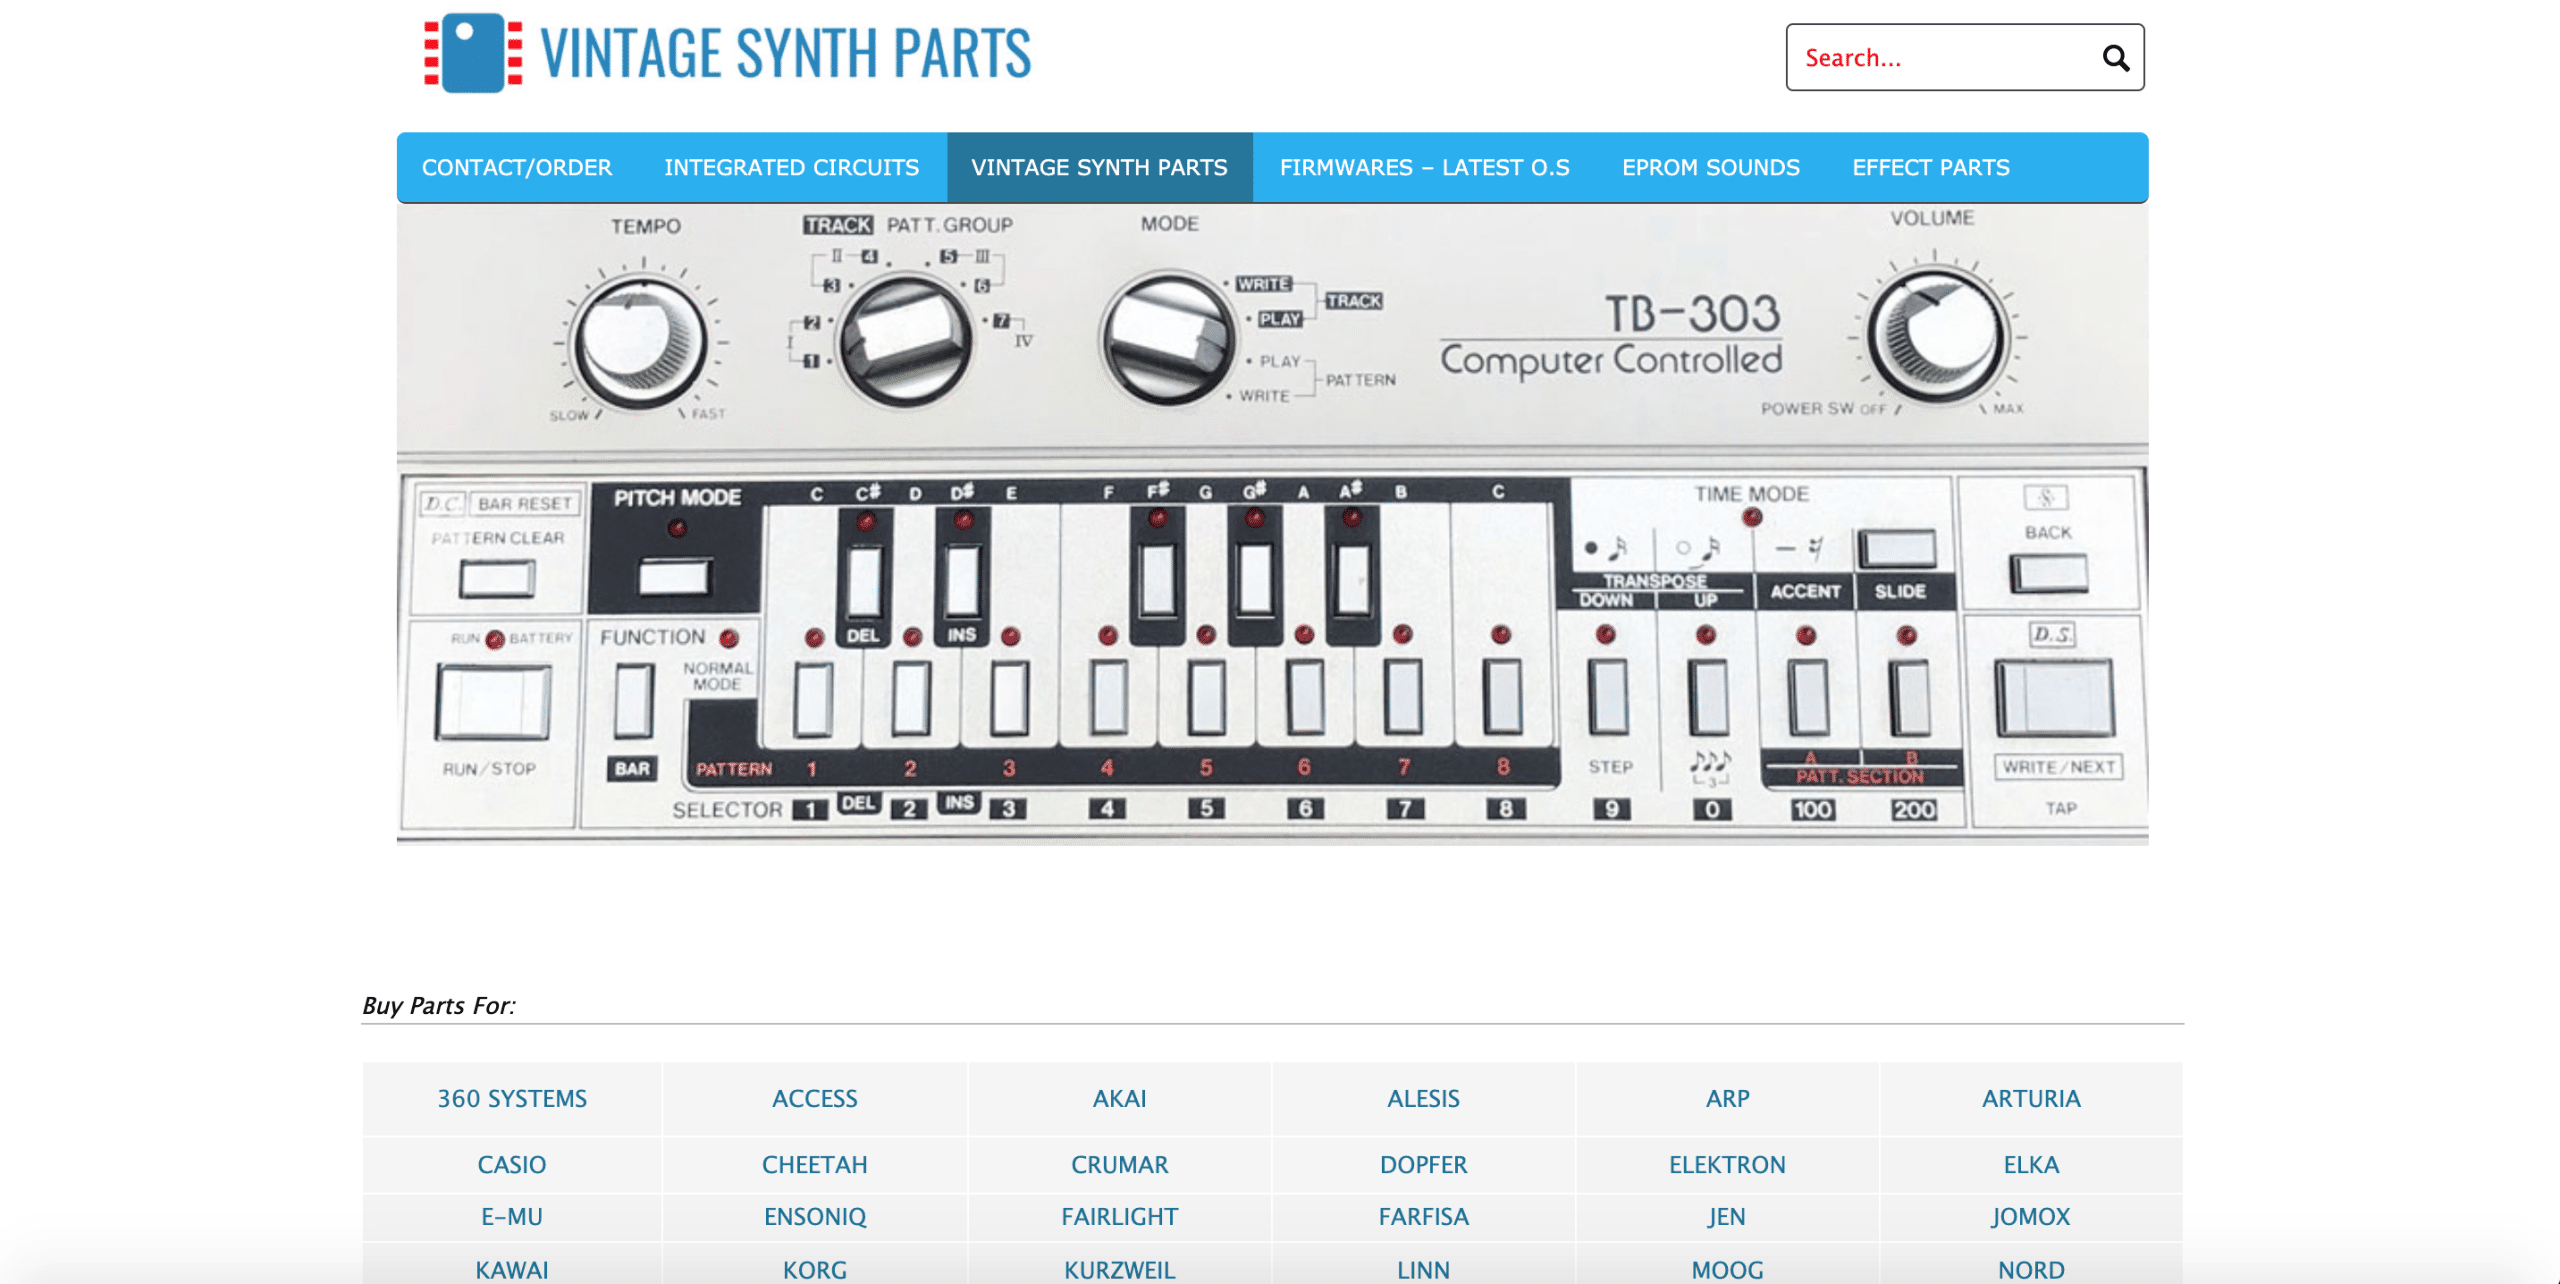Click the VINTAGE SYNTH PARTS site title

tap(786, 53)
